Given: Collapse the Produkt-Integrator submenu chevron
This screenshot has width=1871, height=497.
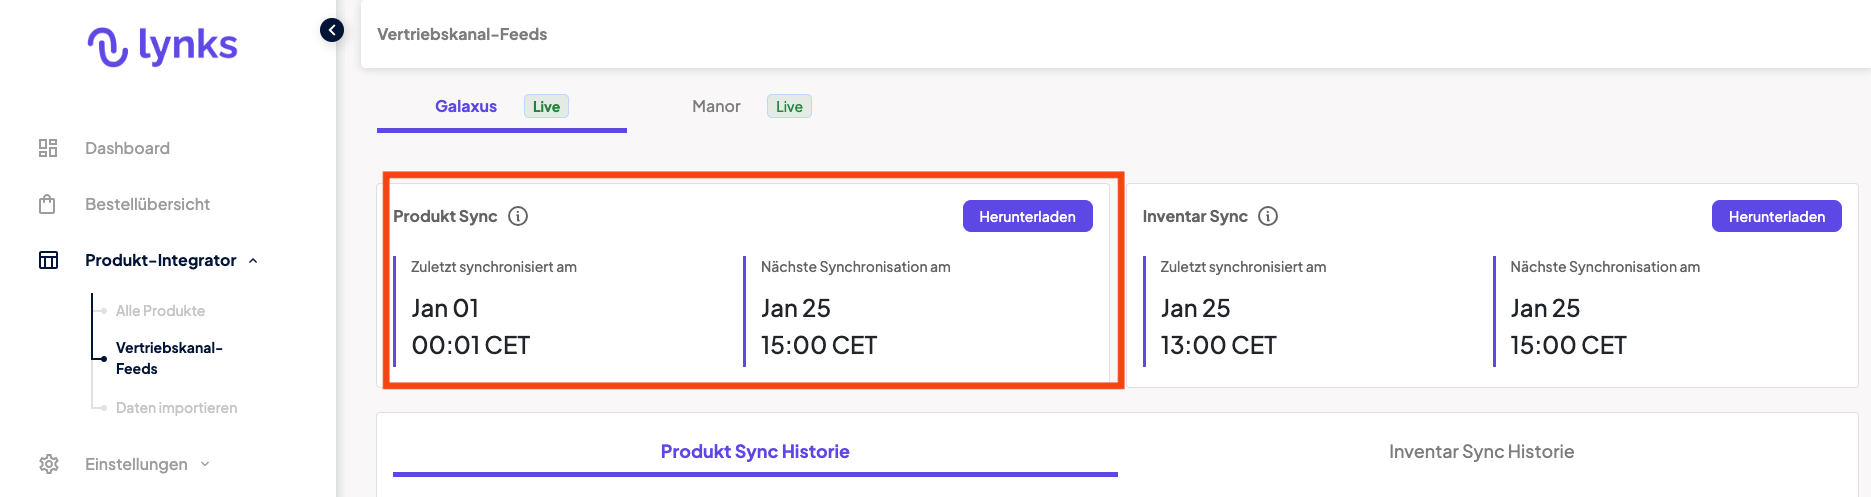Looking at the screenshot, I should (253, 261).
